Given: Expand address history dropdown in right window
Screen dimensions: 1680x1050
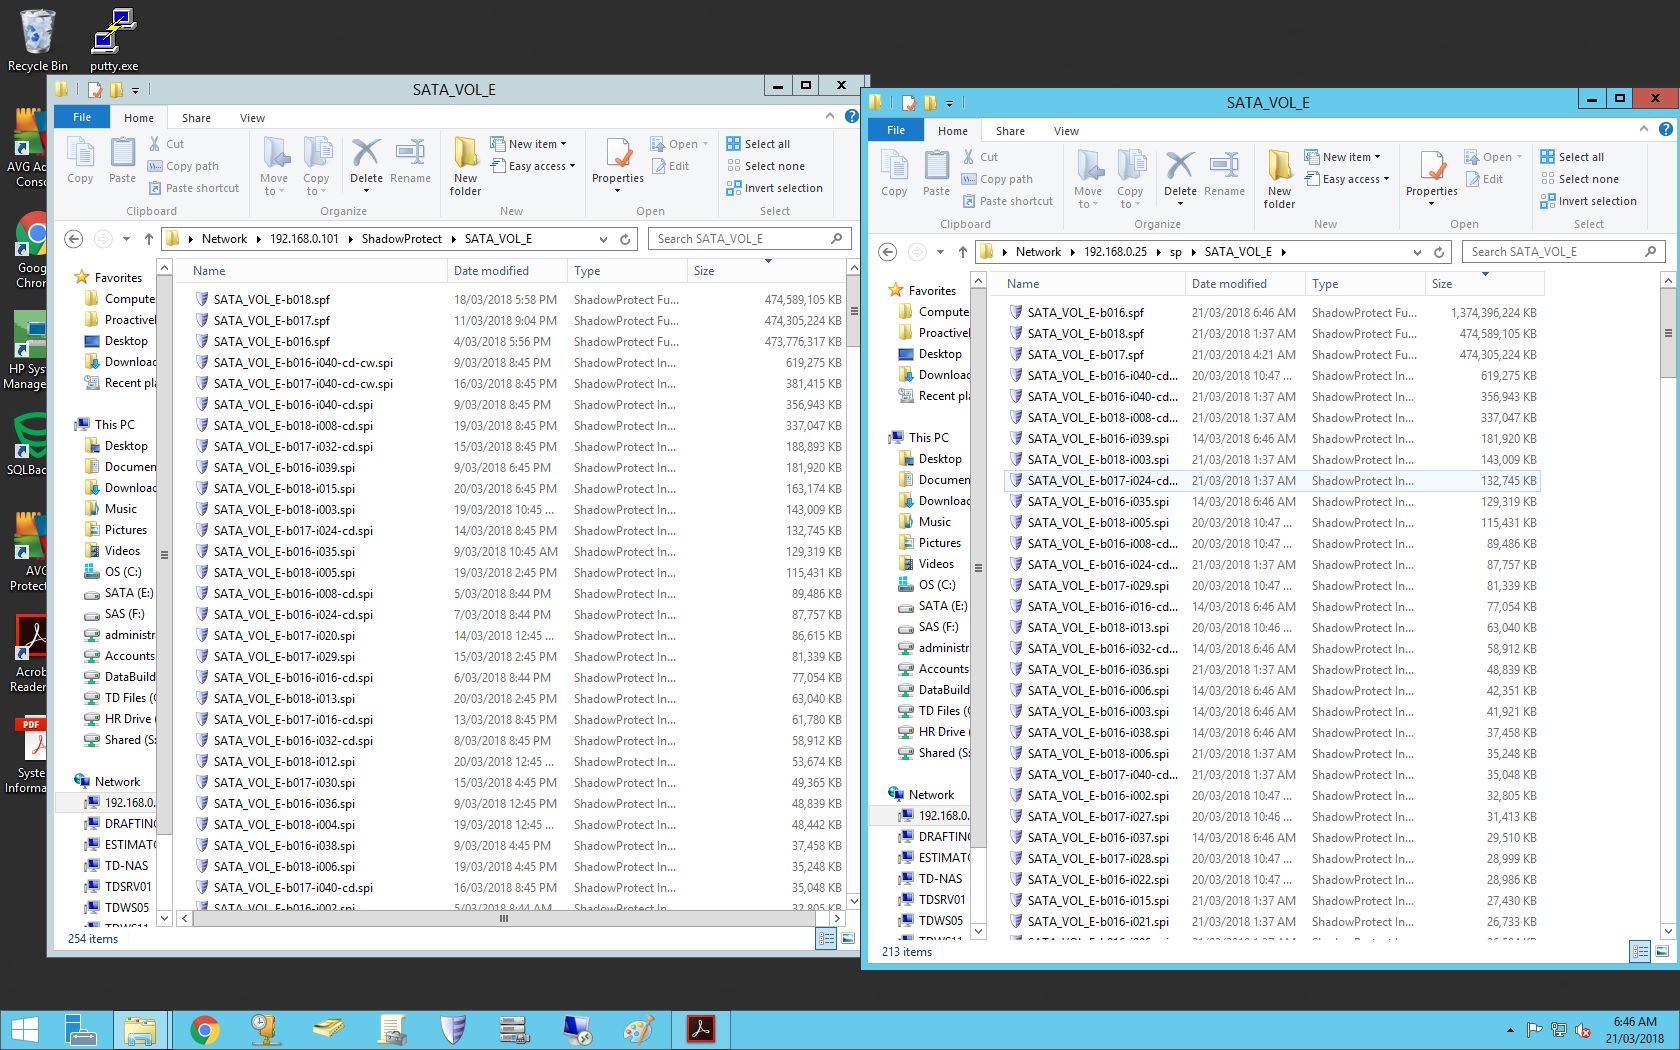Looking at the screenshot, I should tap(1417, 252).
